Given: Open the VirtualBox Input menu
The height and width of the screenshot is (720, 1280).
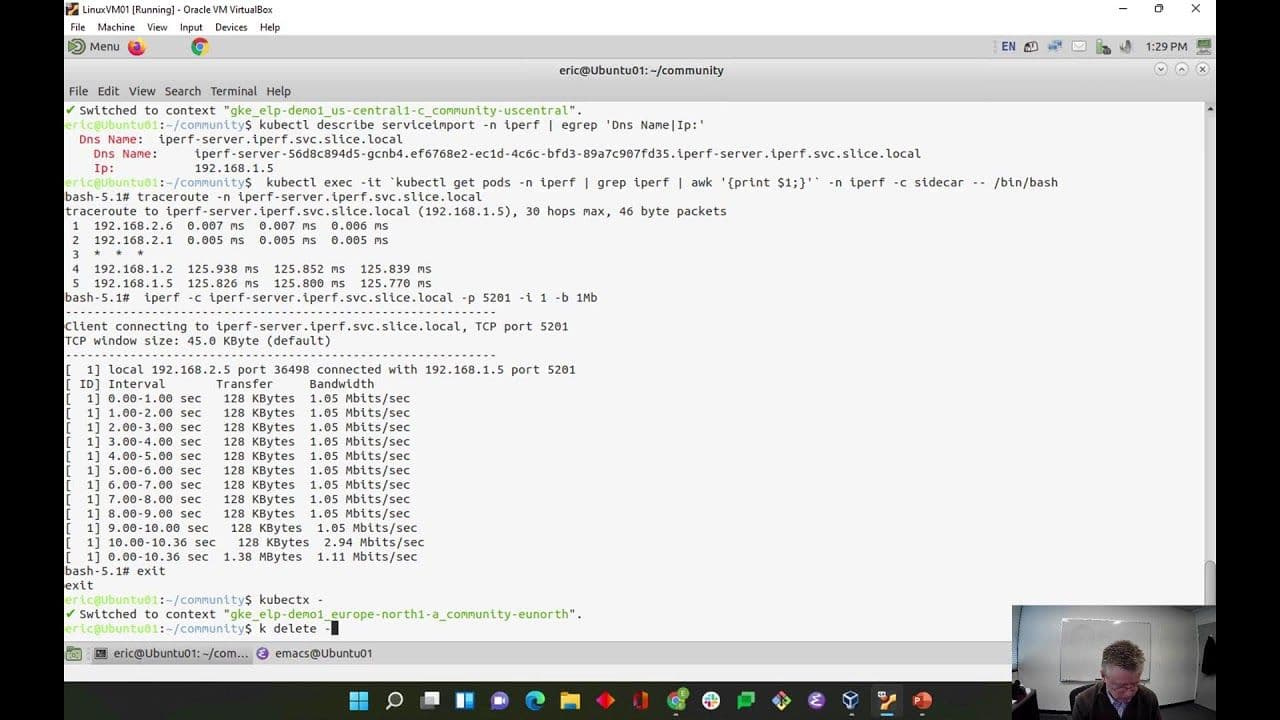Looking at the screenshot, I should coord(191,27).
